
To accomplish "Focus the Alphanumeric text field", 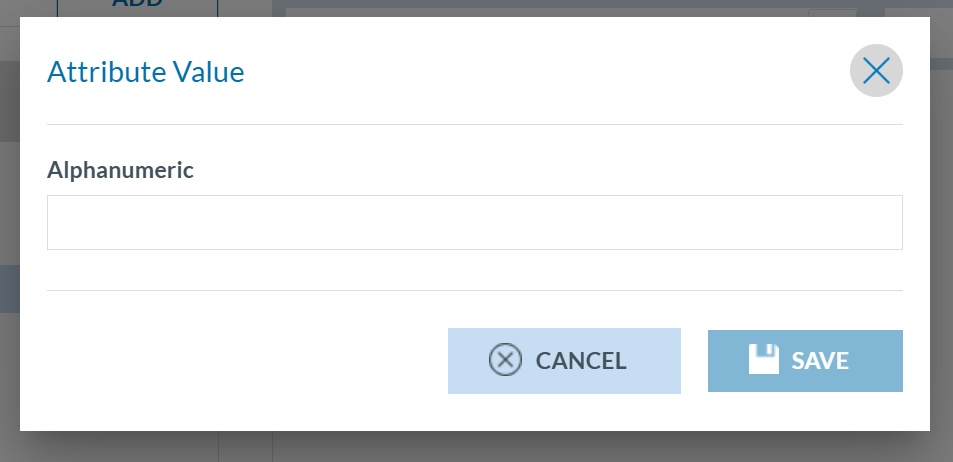I will point(474,222).
